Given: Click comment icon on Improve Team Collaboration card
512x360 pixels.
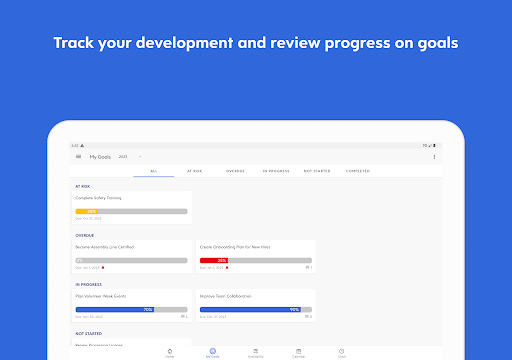Looking at the screenshot, I should (307, 316).
